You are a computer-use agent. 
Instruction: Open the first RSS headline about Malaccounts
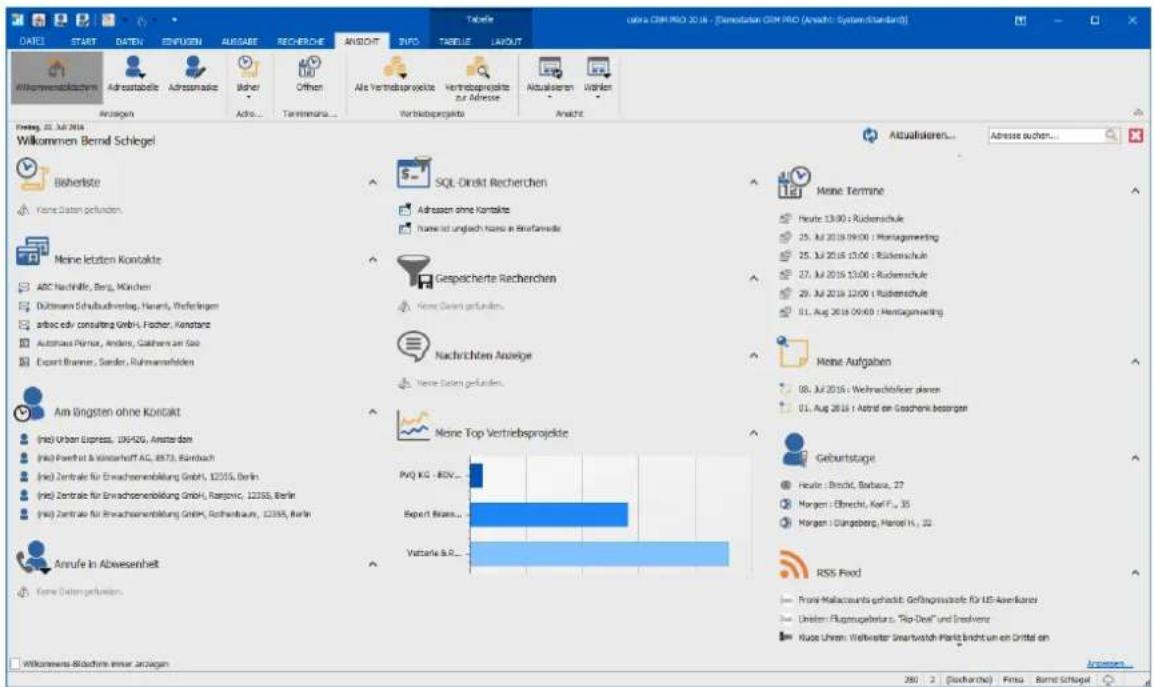918,600
